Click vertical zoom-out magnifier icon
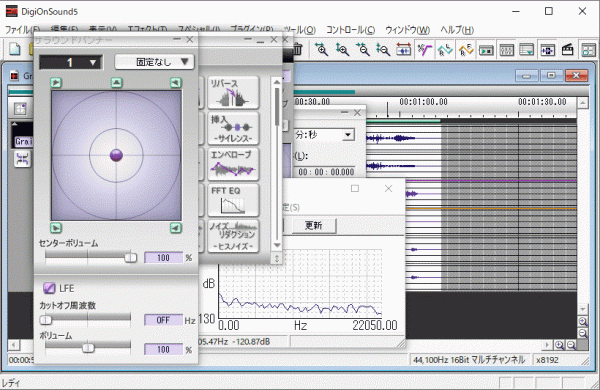The image size is (600, 390). point(383,50)
